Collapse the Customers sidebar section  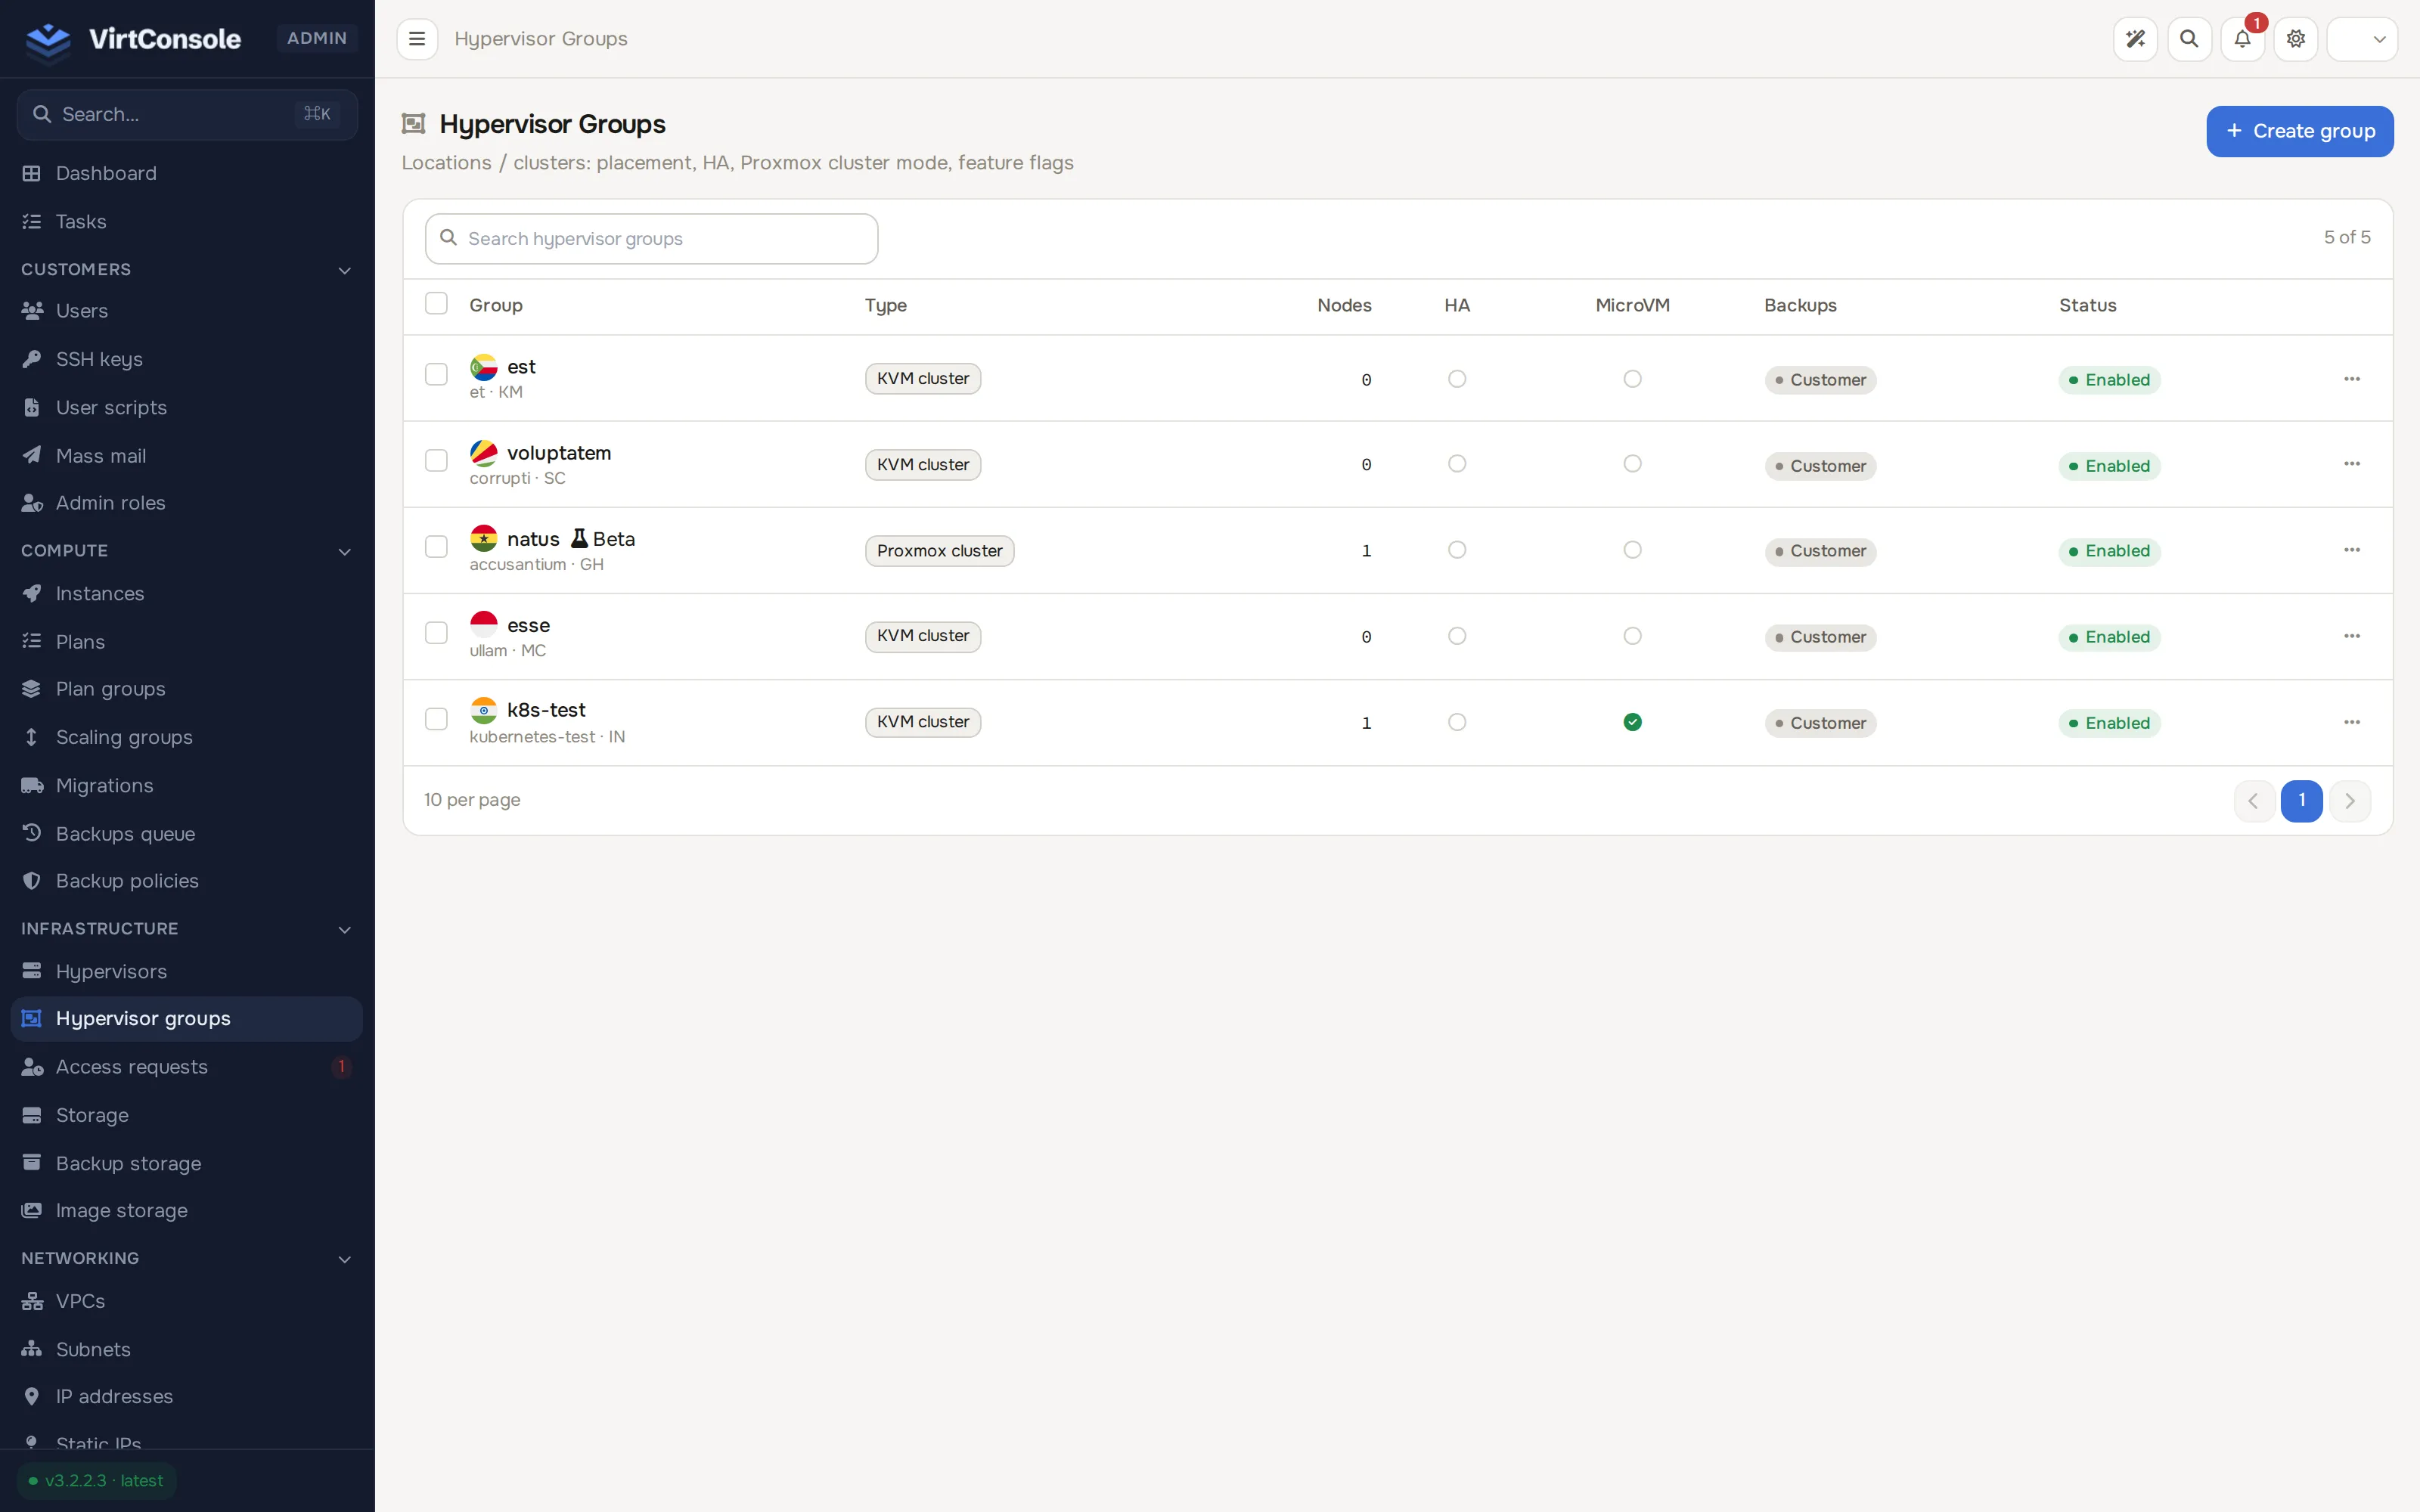pos(187,270)
